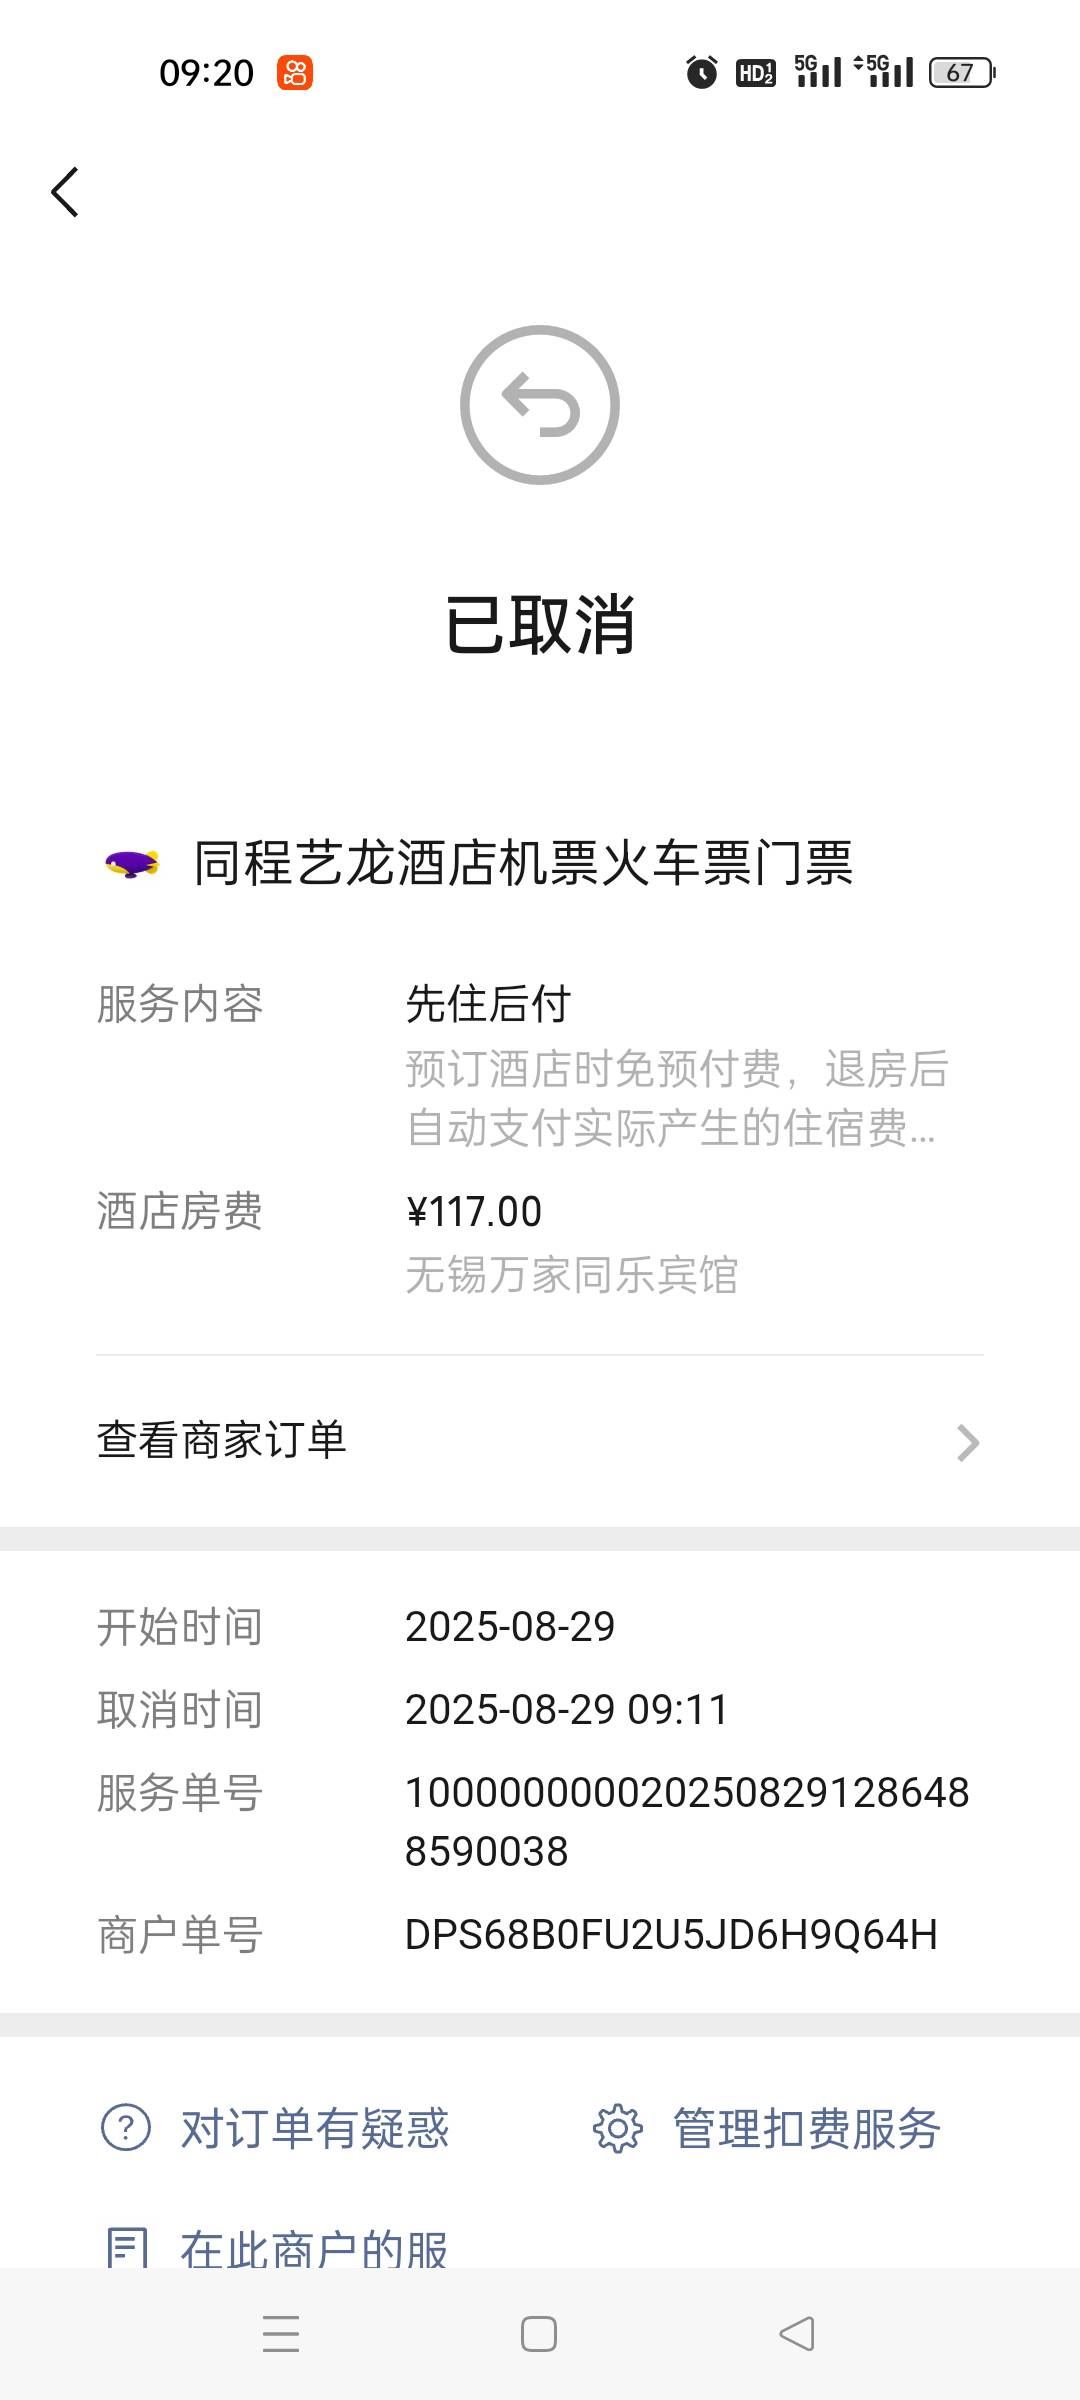The height and width of the screenshot is (2400, 1080).
Task: Tap the Android recent apps menu button
Action: 281,2334
